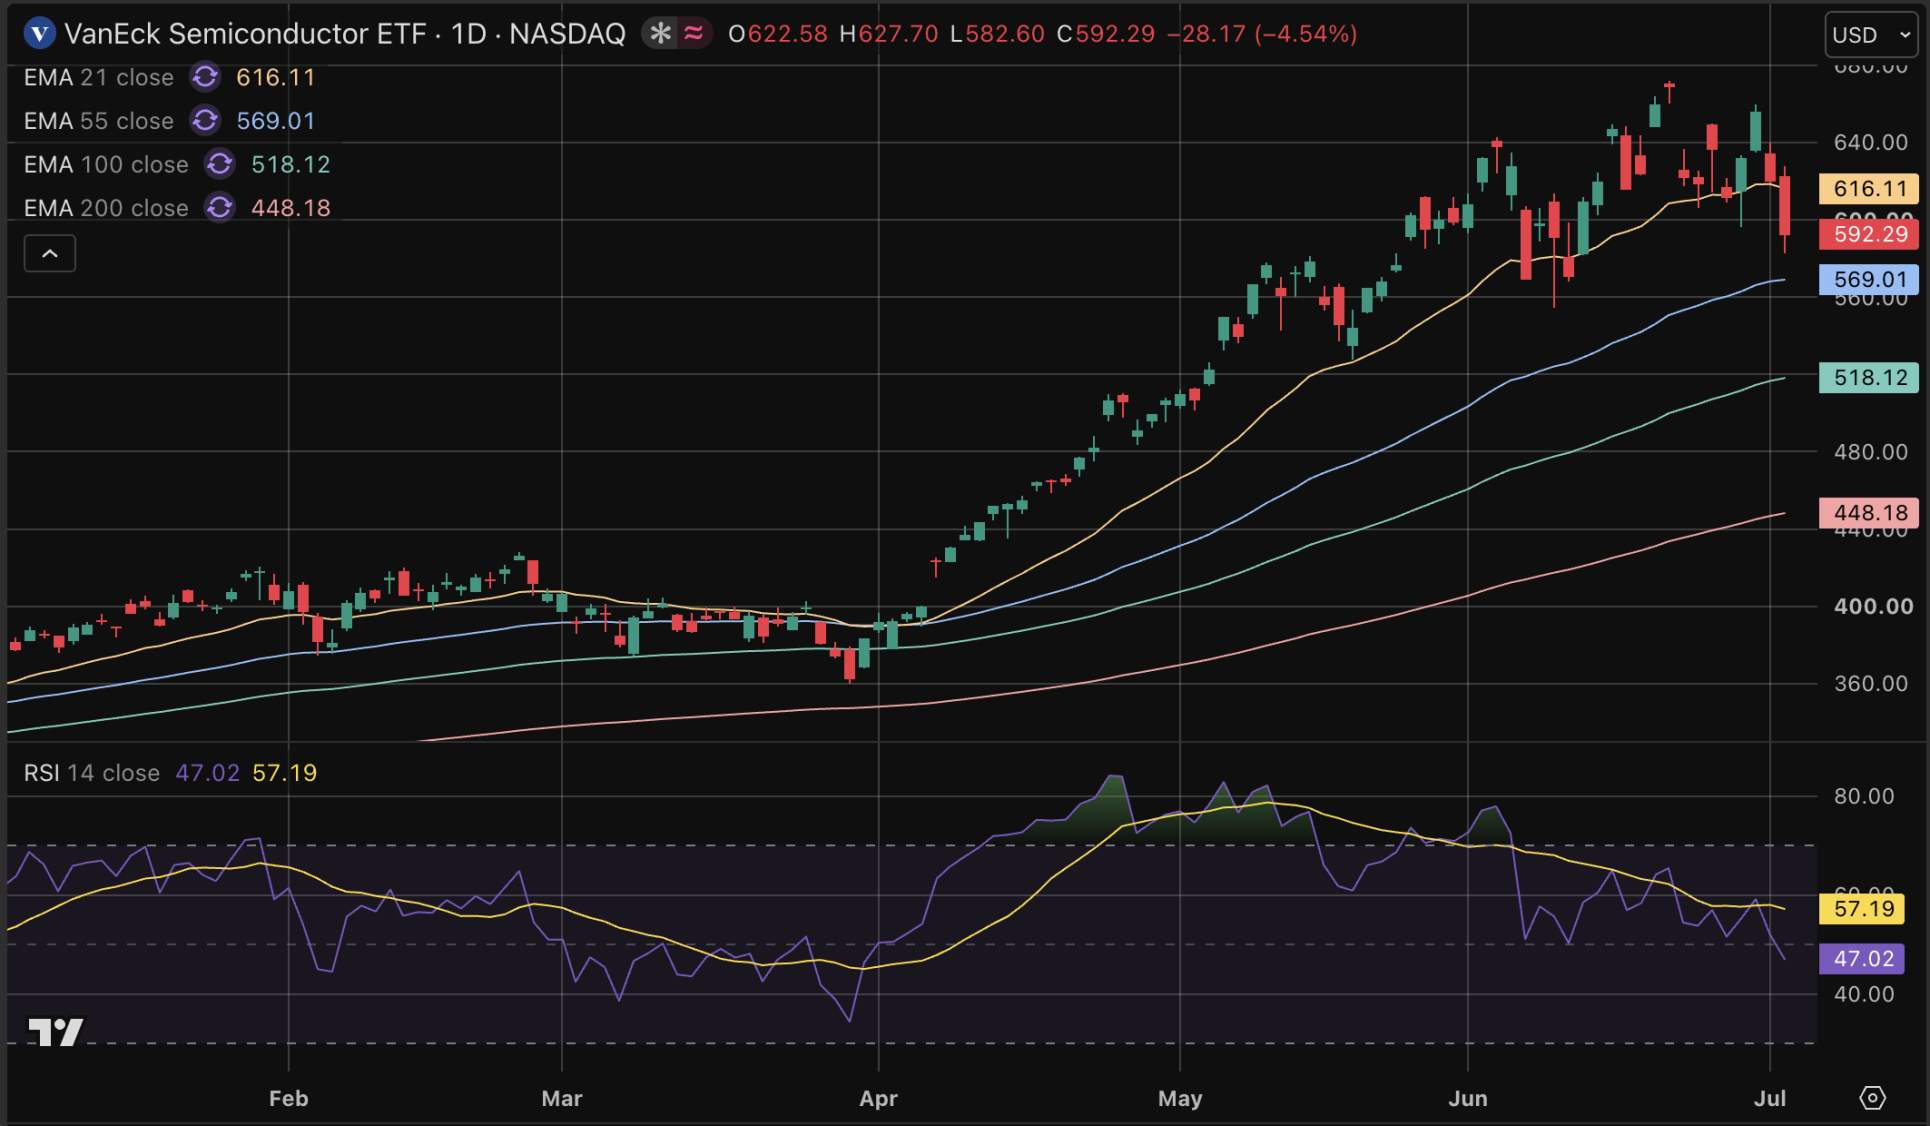Click the red 592.29 last price label

1869,234
